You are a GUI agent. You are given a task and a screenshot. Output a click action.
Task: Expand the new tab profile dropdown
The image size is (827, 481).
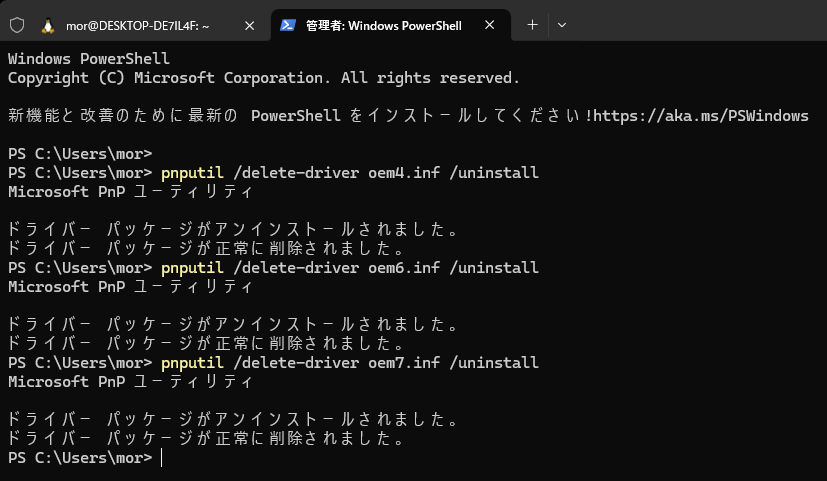pos(562,25)
